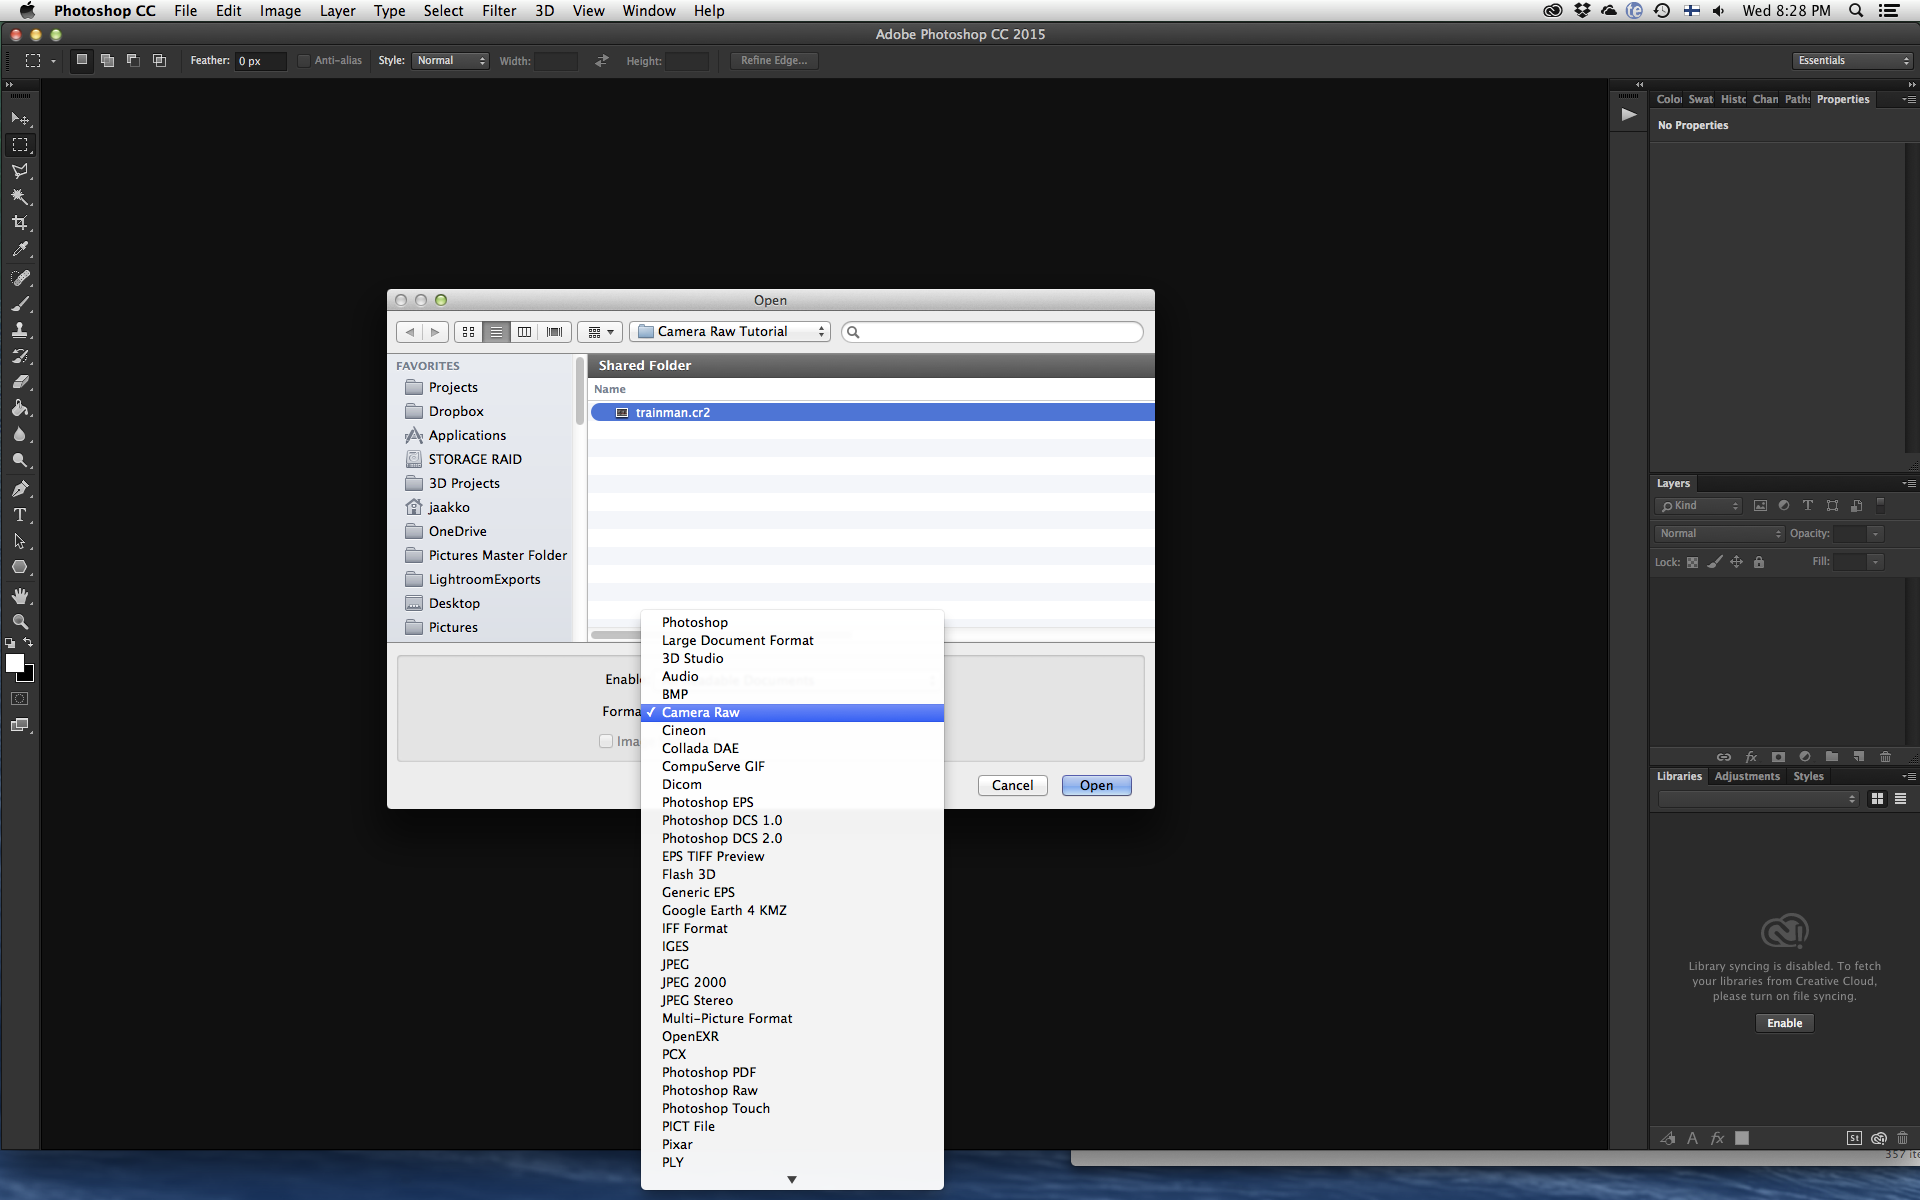Click Enable for library syncing

coord(1784,1023)
